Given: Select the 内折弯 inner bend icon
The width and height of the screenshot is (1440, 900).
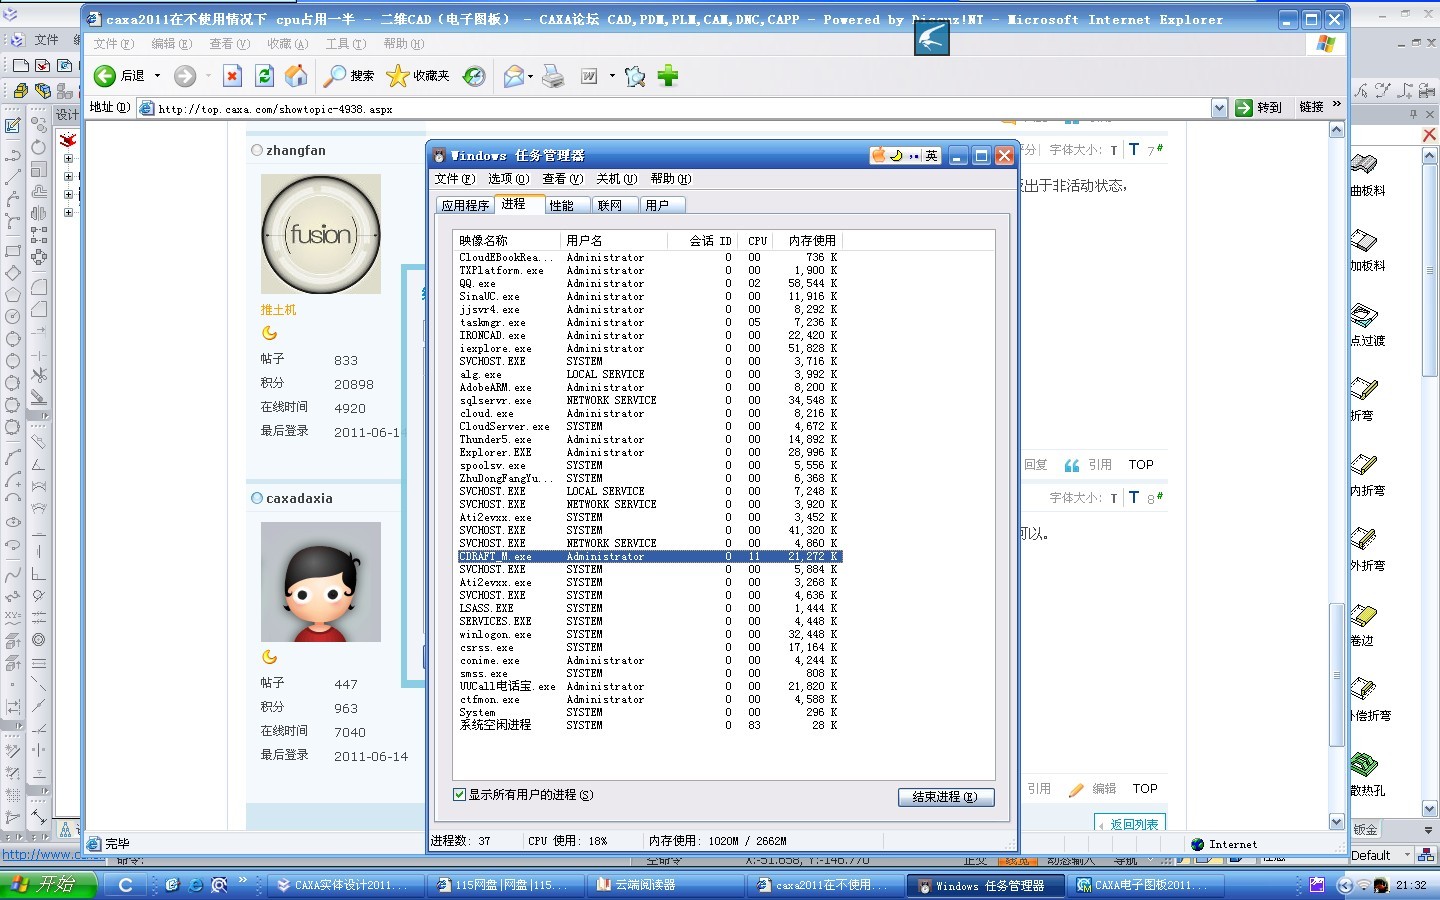Looking at the screenshot, I should pyautogui.click(x=1364, y=464).
